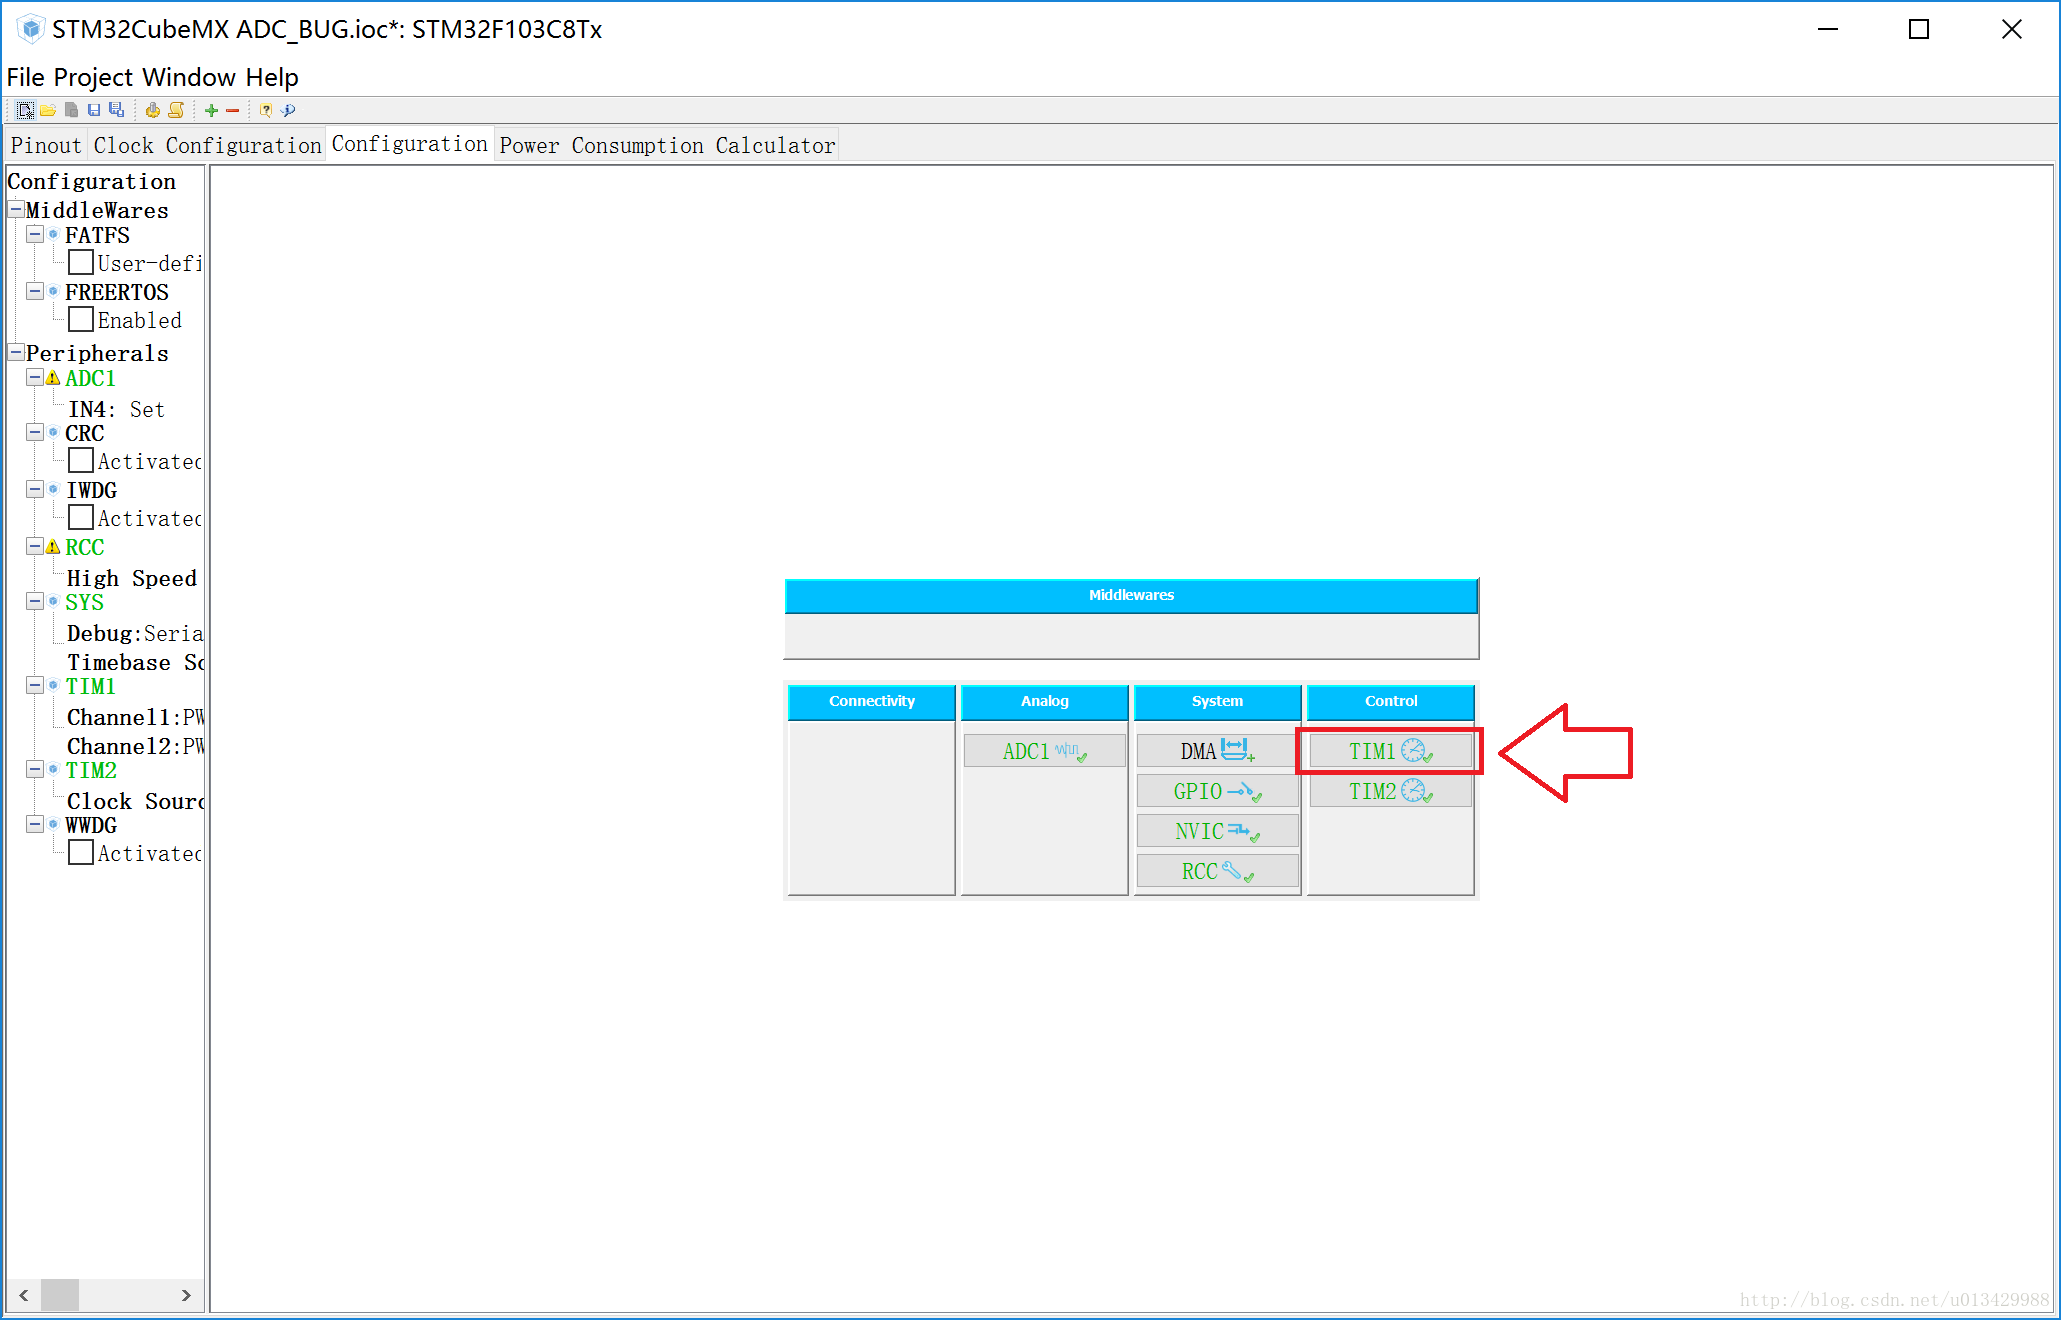
Task: Collapse the CRC tree node
Action: 35,432
